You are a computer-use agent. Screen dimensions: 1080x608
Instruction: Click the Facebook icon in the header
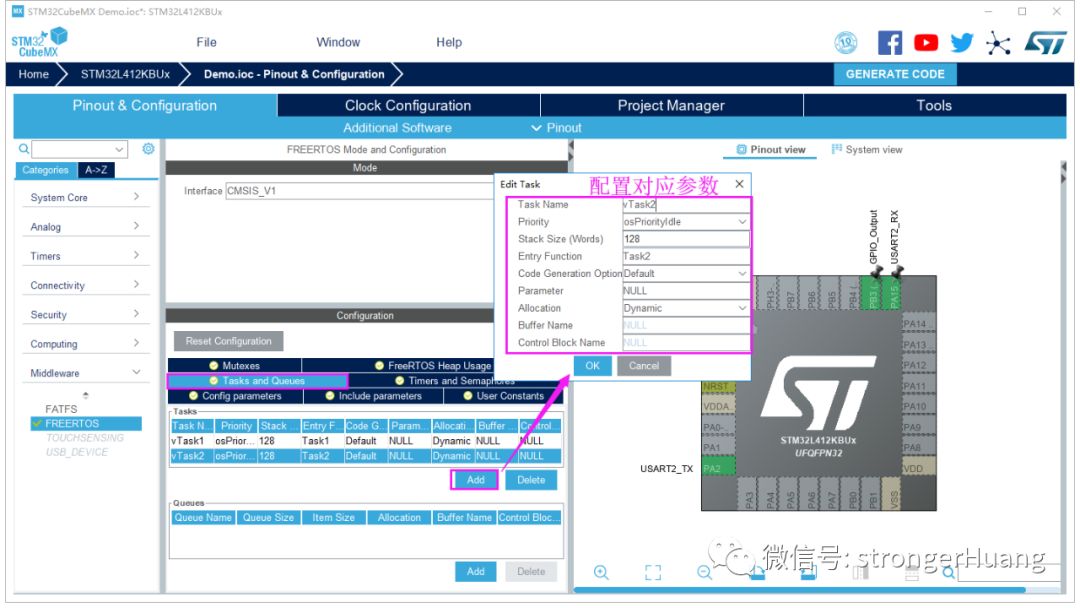(890, 42)
